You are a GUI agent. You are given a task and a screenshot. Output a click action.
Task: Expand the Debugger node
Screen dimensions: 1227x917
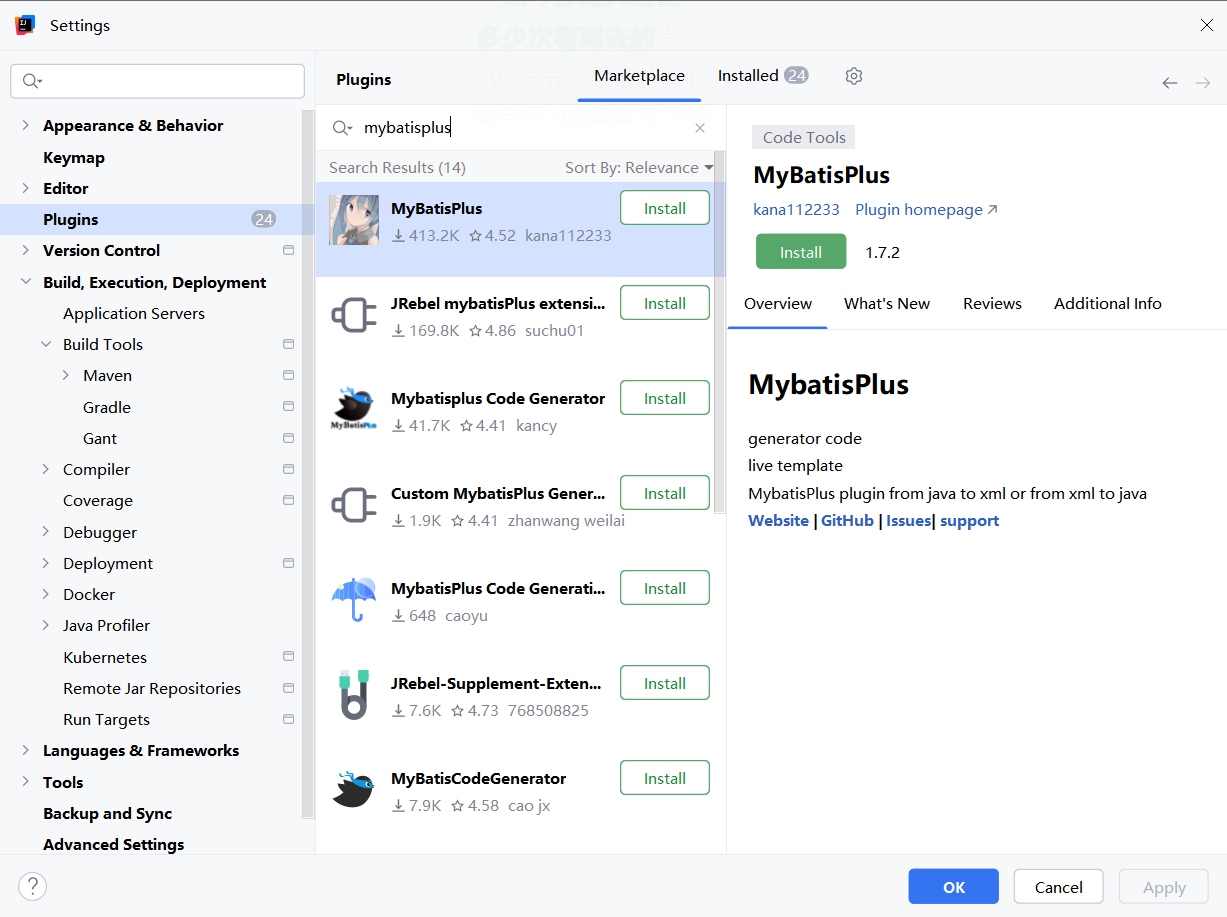(x=45, y=532)
